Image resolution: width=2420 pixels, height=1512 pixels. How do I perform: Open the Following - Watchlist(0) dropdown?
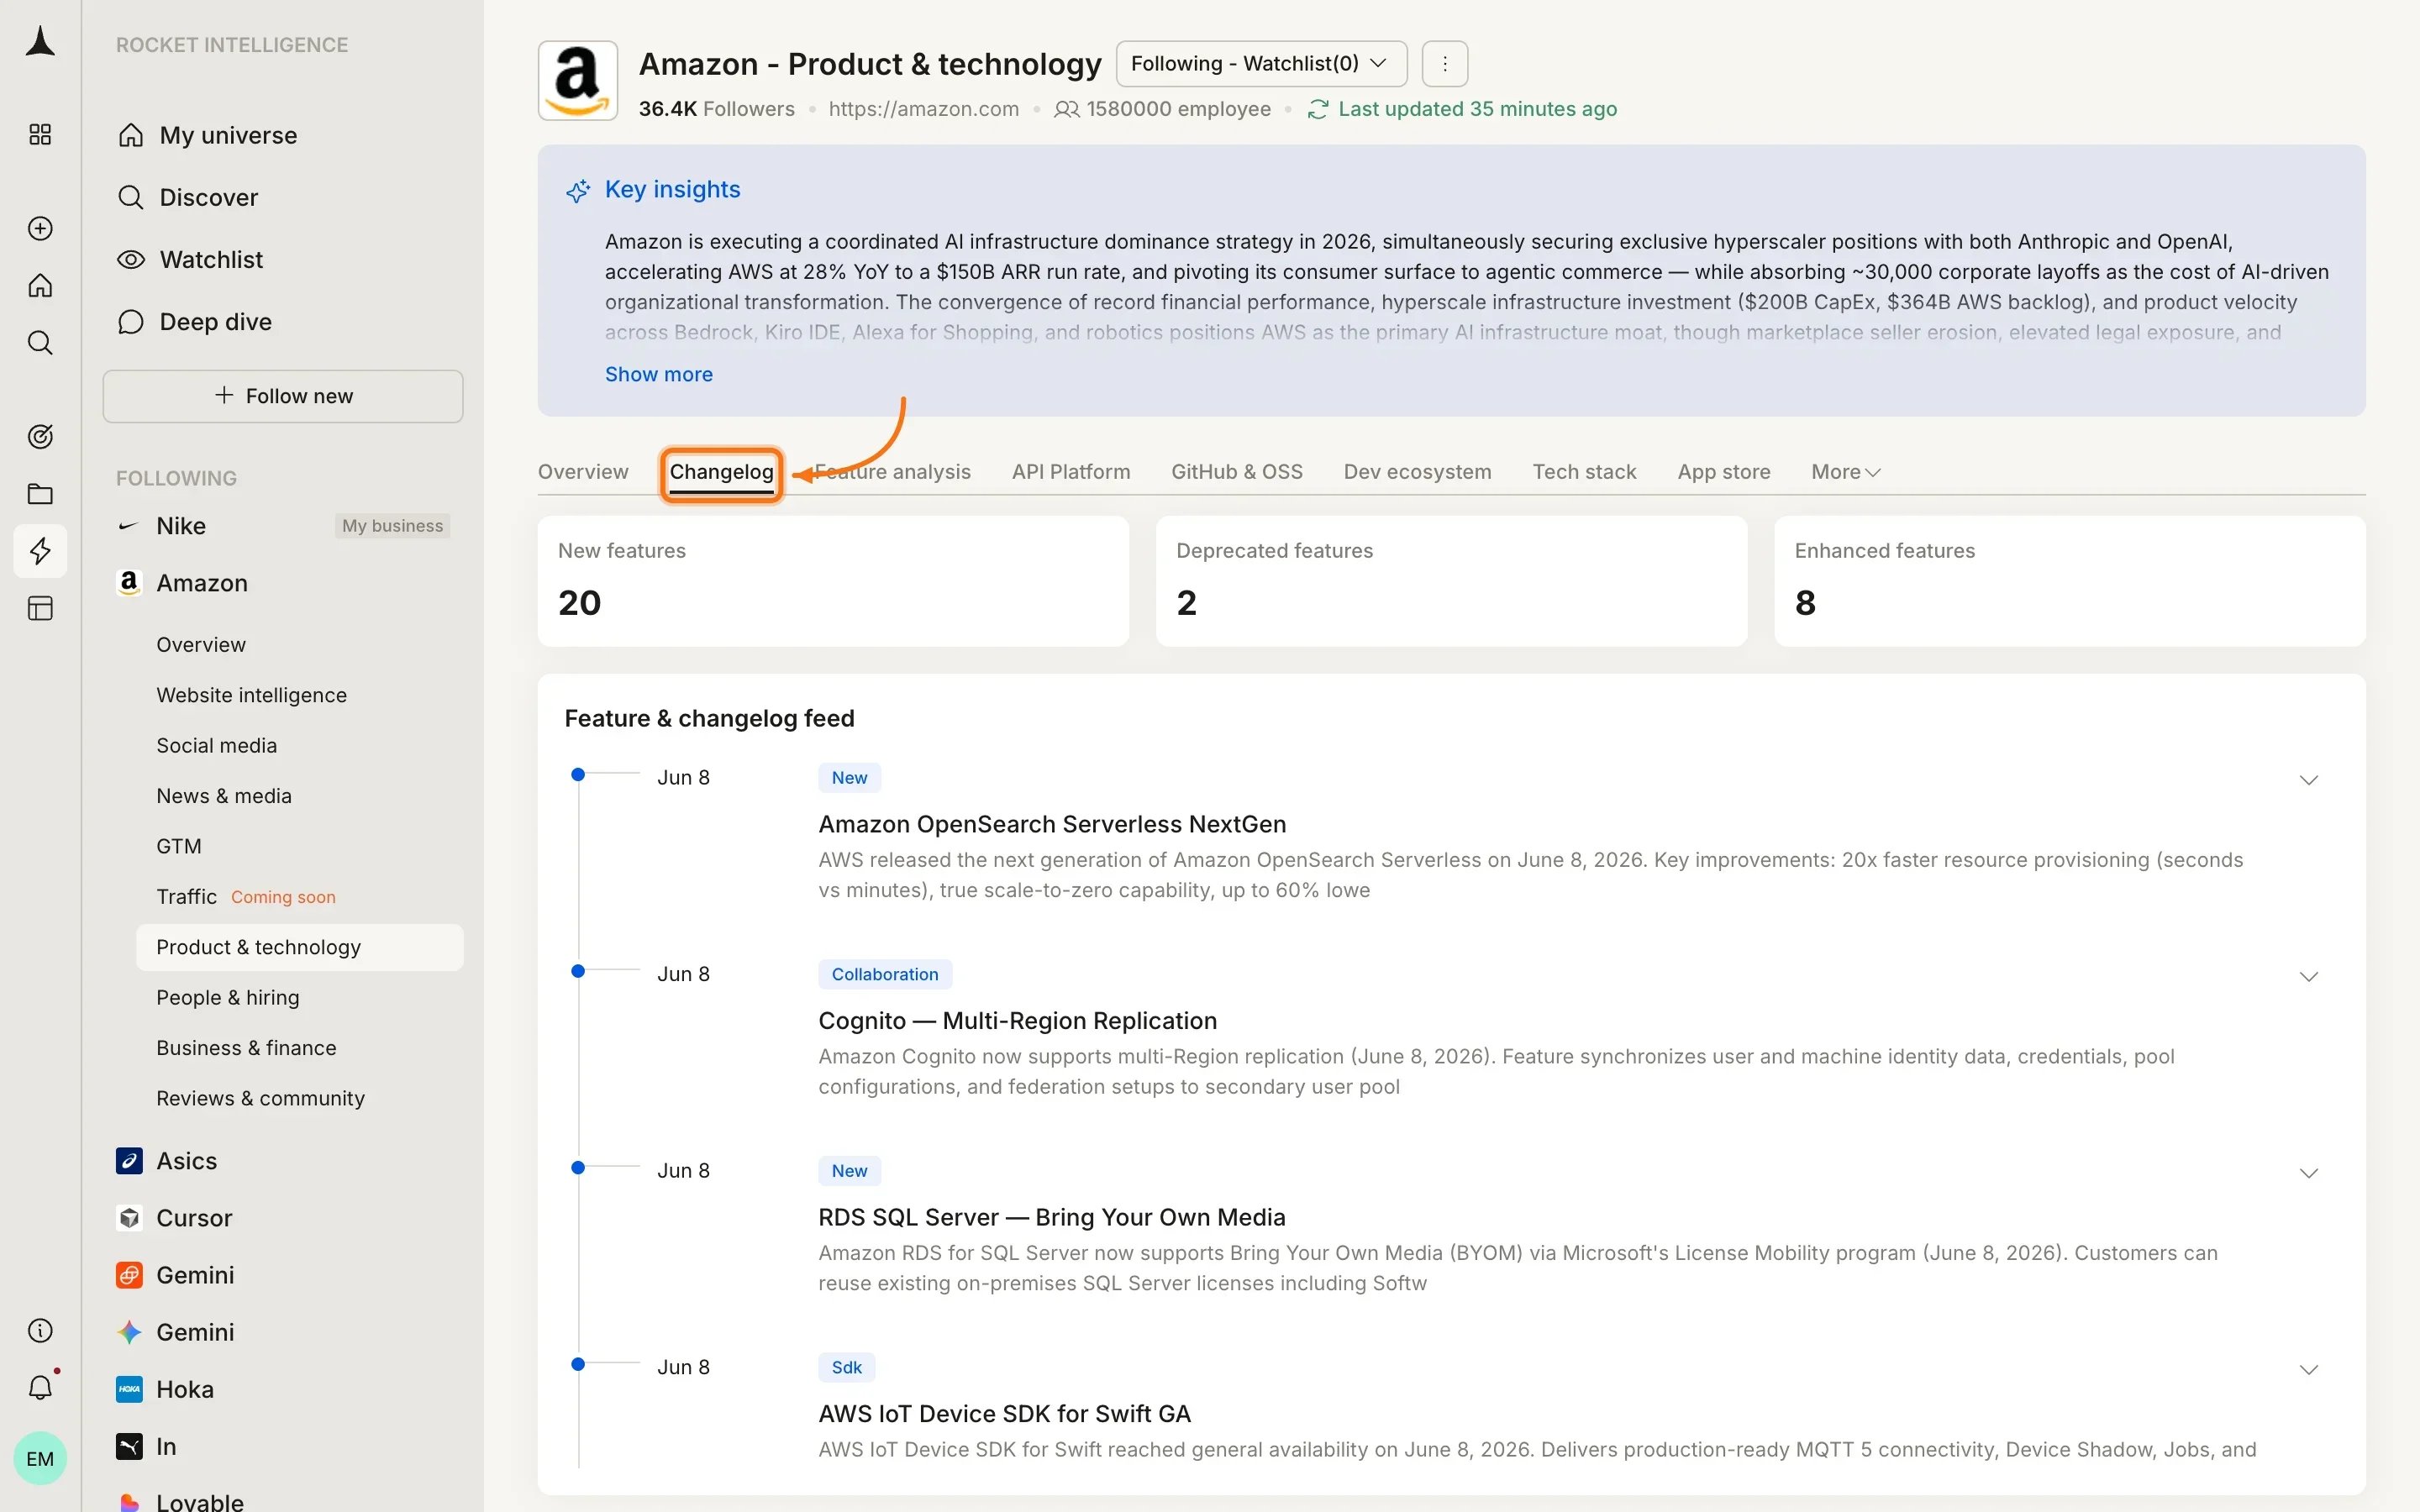[1261, 64]
